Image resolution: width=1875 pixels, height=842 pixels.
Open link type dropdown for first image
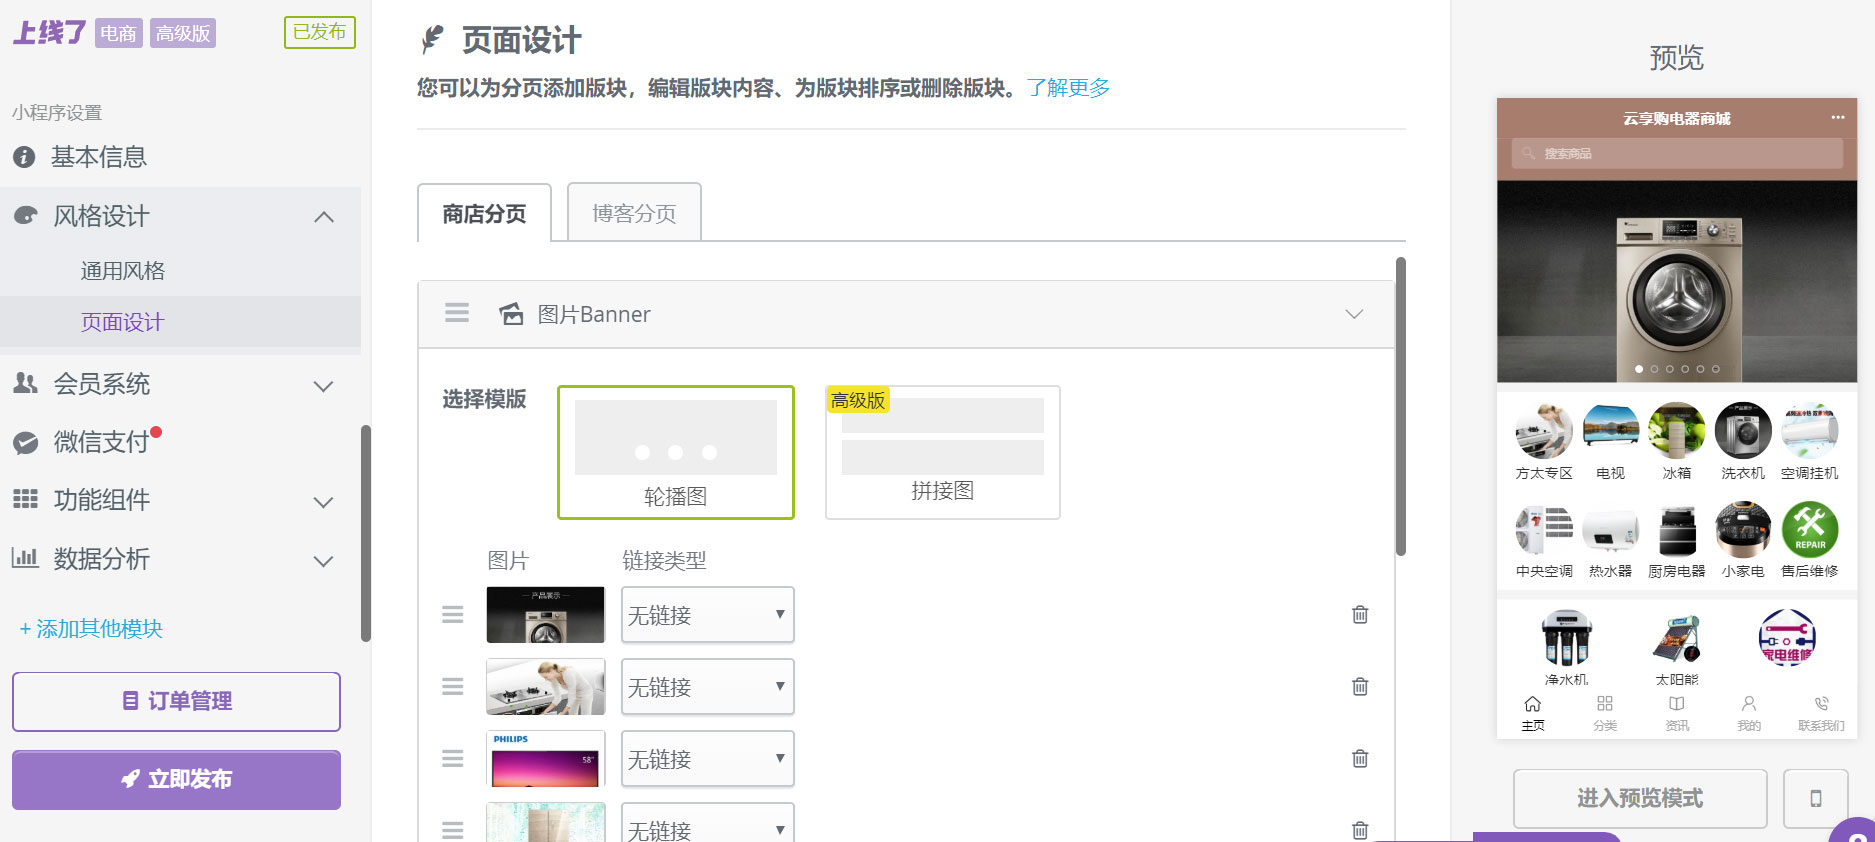click(707, 614)
